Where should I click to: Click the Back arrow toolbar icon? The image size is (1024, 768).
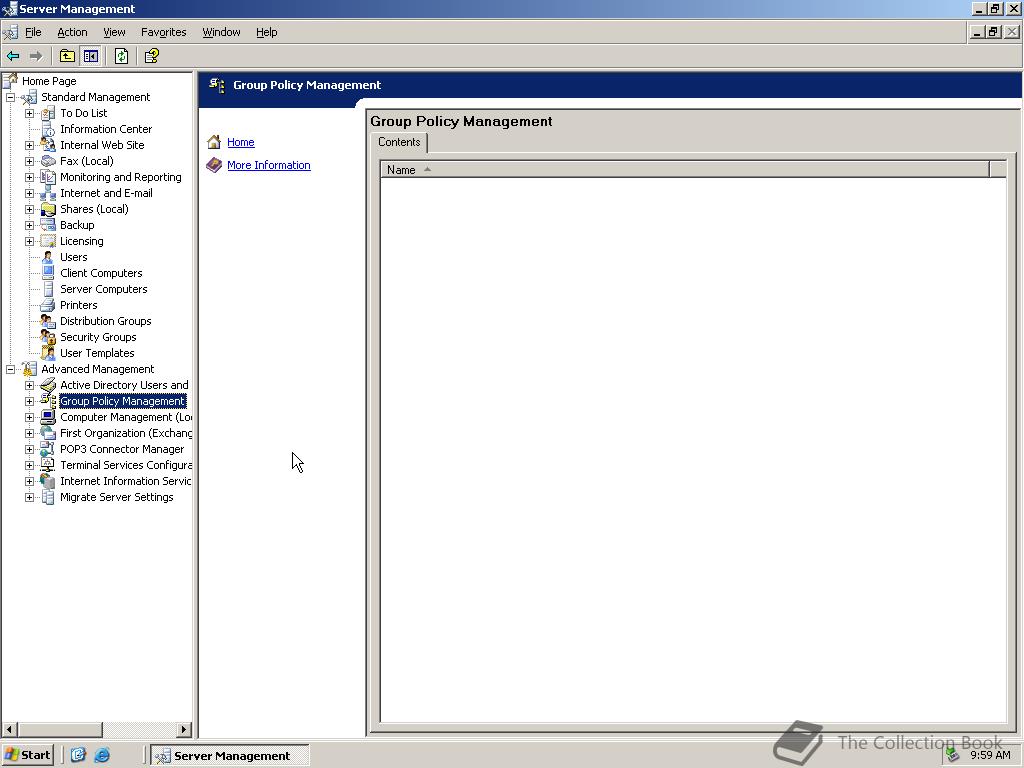(13, 56)
